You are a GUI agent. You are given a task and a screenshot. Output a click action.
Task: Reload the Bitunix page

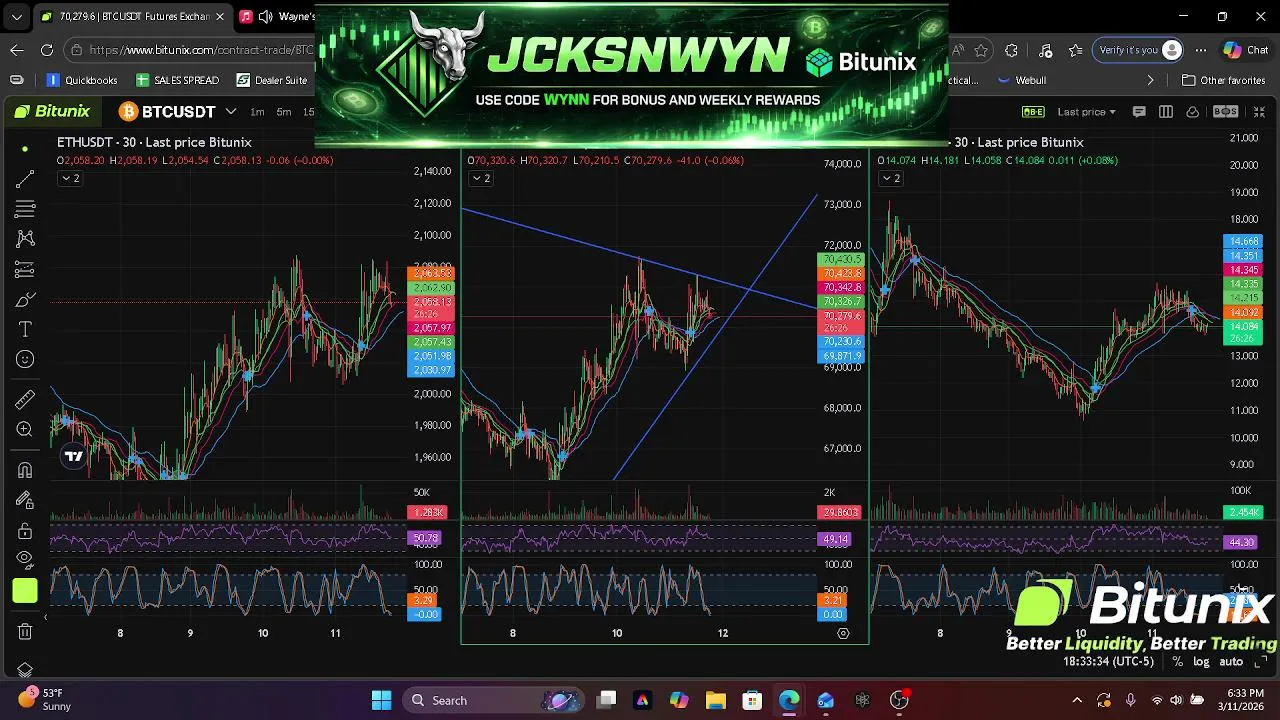tap(47, 50)
